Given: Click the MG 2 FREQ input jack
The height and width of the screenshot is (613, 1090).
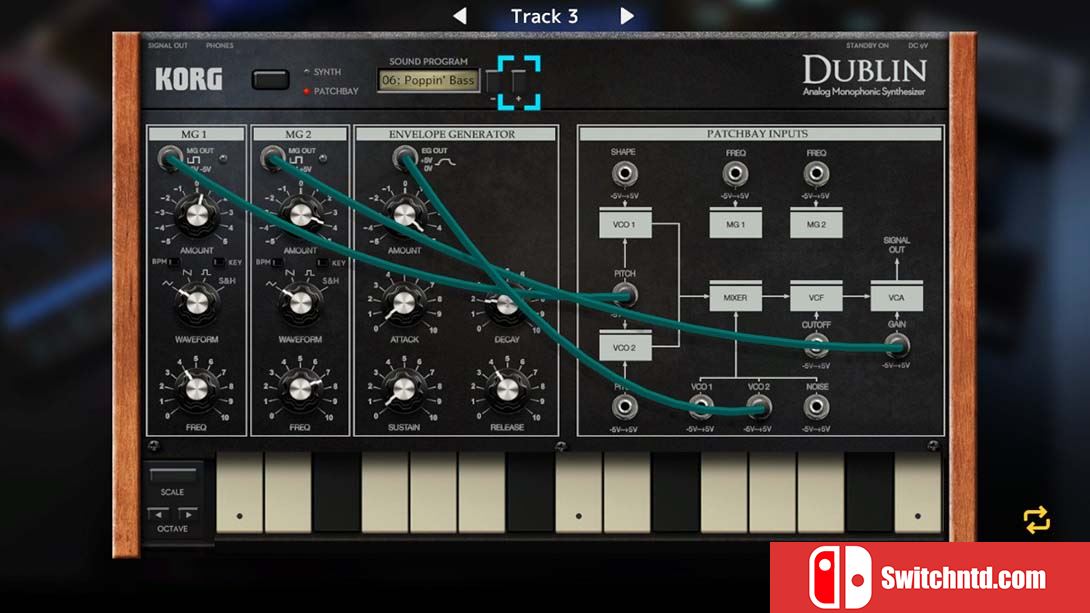Looking at the screenshot, I should click(816, 173).
